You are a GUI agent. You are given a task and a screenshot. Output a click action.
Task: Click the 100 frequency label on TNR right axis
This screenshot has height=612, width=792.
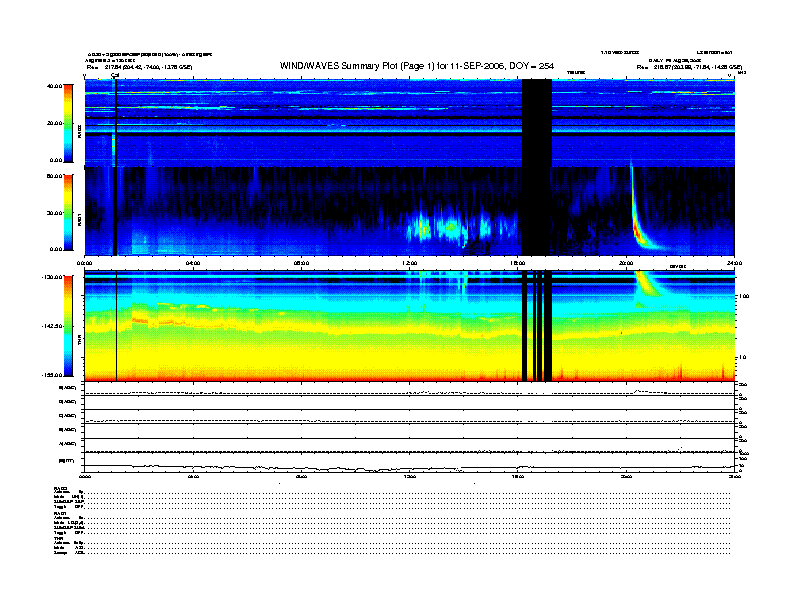(742, 296)
